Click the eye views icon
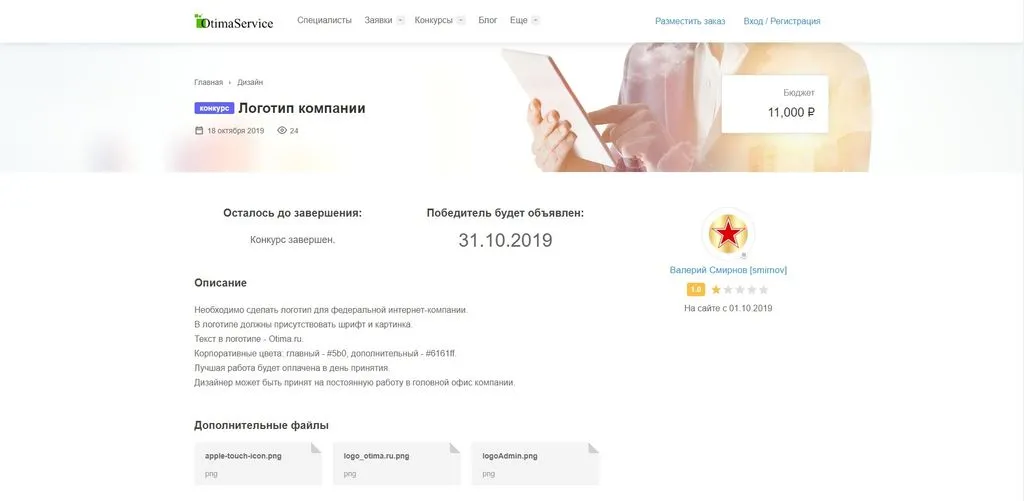 282,131
